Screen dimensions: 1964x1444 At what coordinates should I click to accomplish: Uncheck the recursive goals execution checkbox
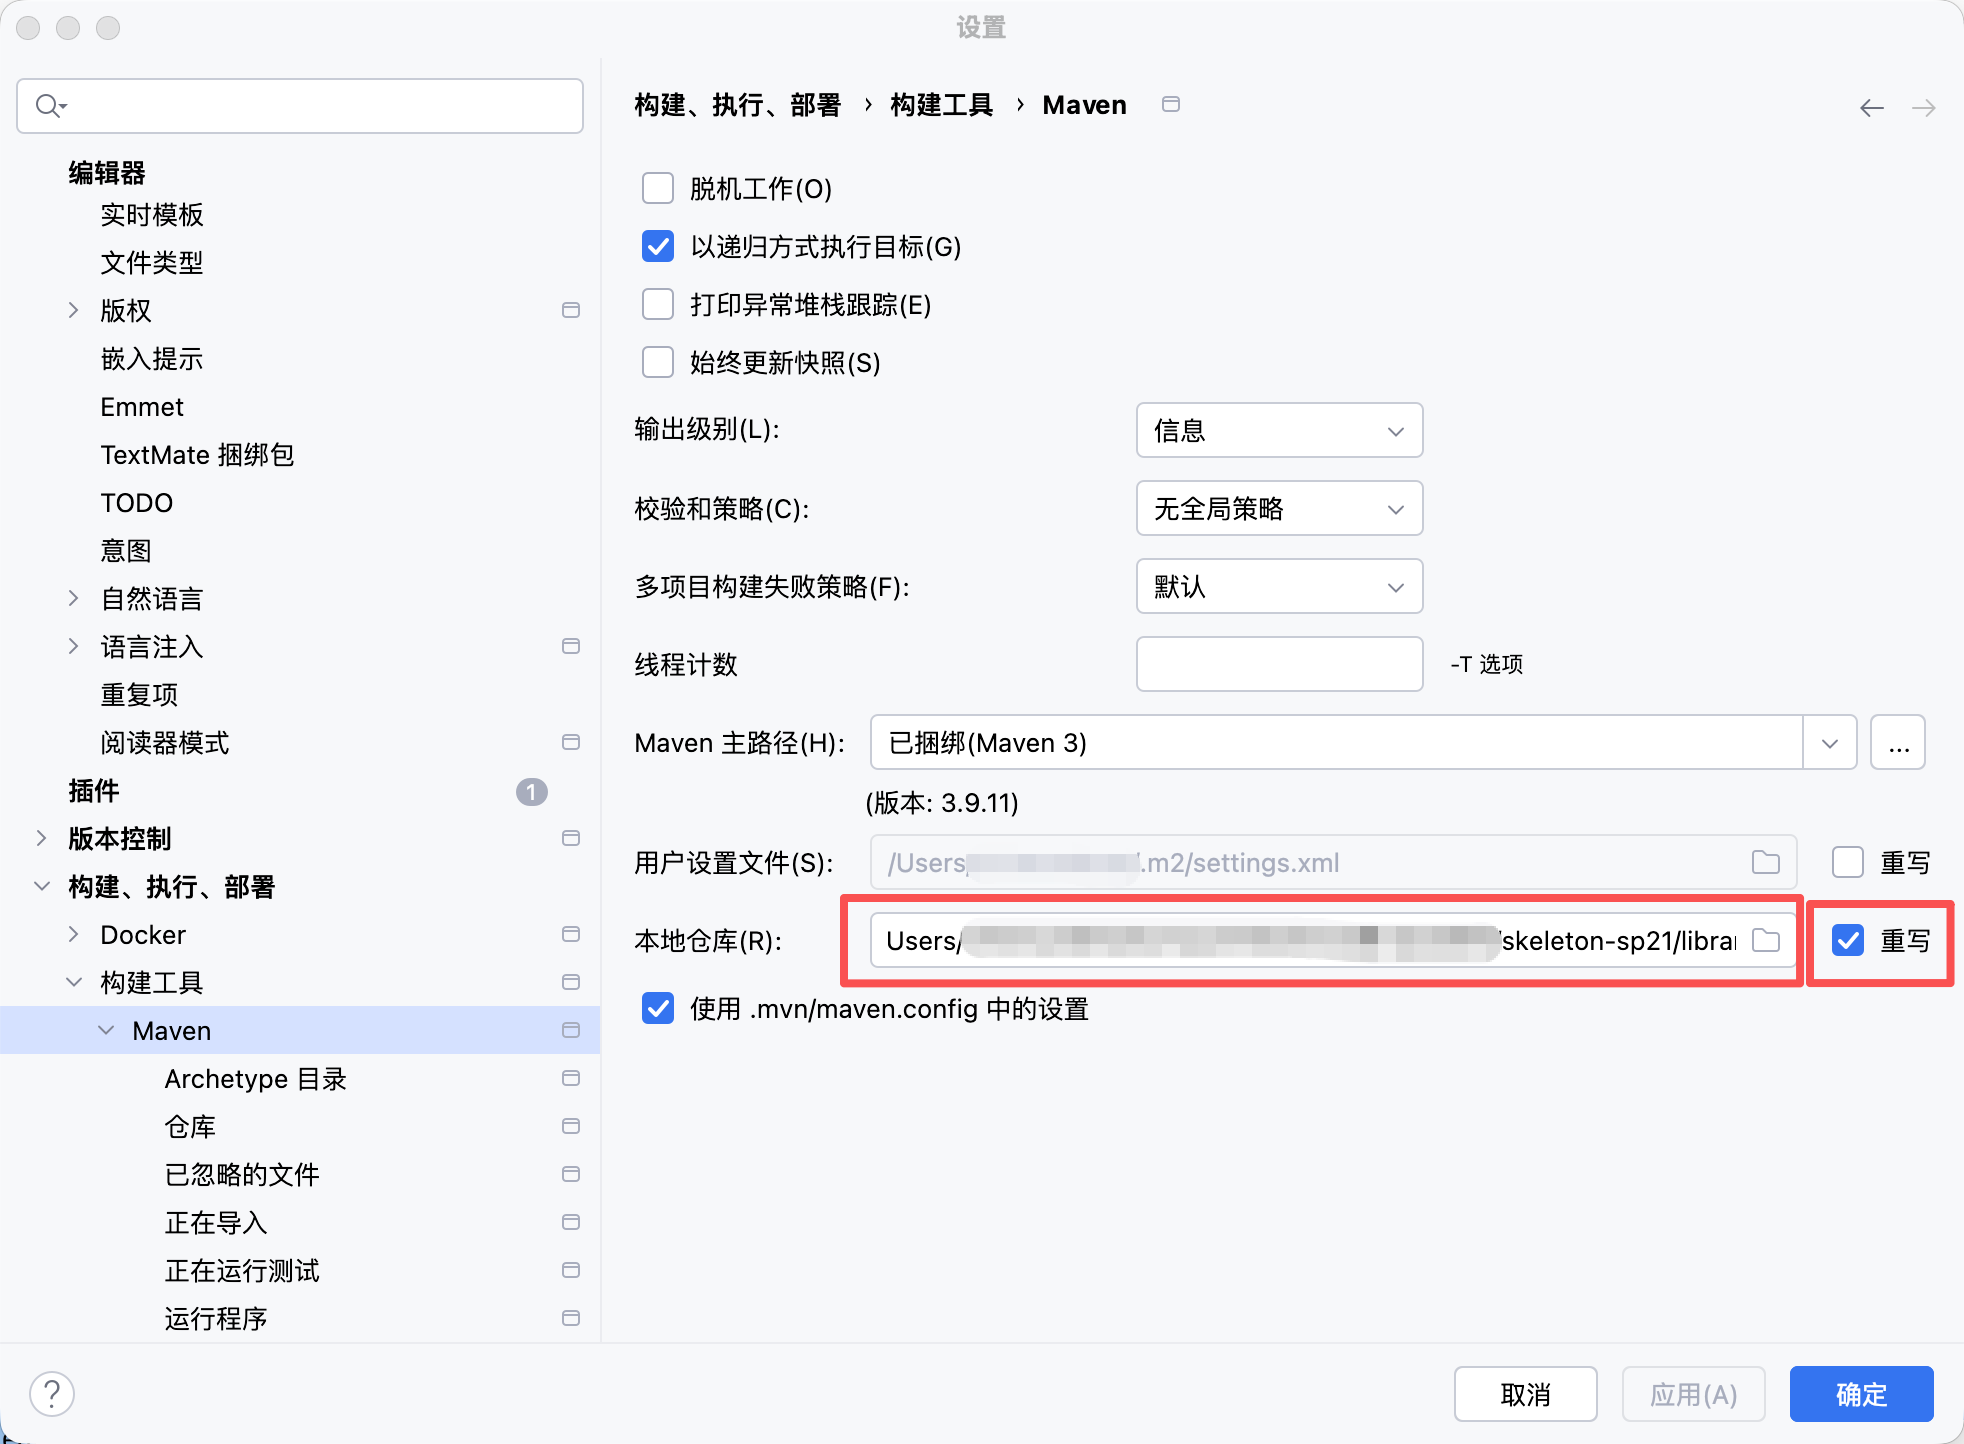658,246
